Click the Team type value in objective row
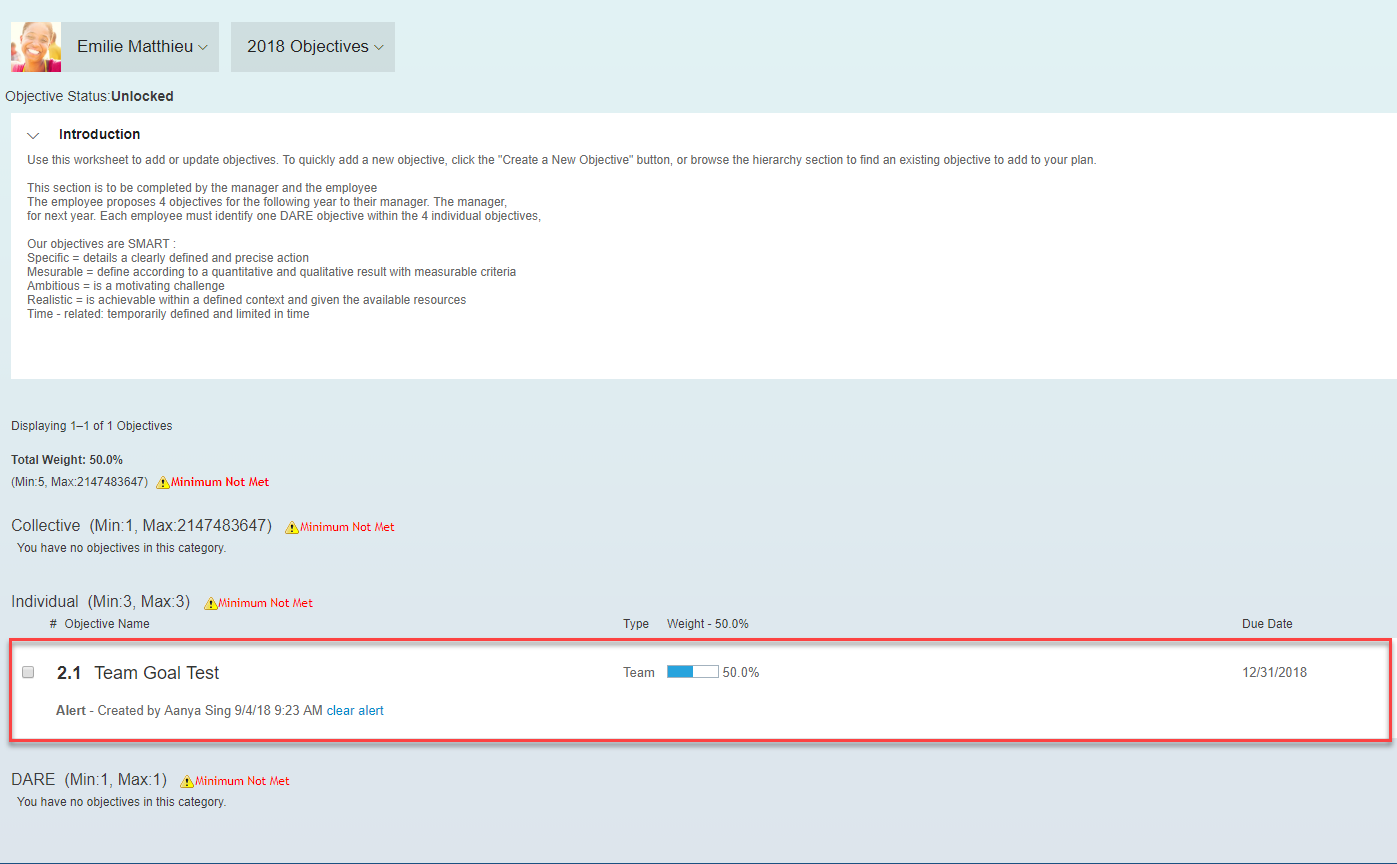Image resolution: width=1397 pixels, height=864 pixels. click(x=639, y=672)
